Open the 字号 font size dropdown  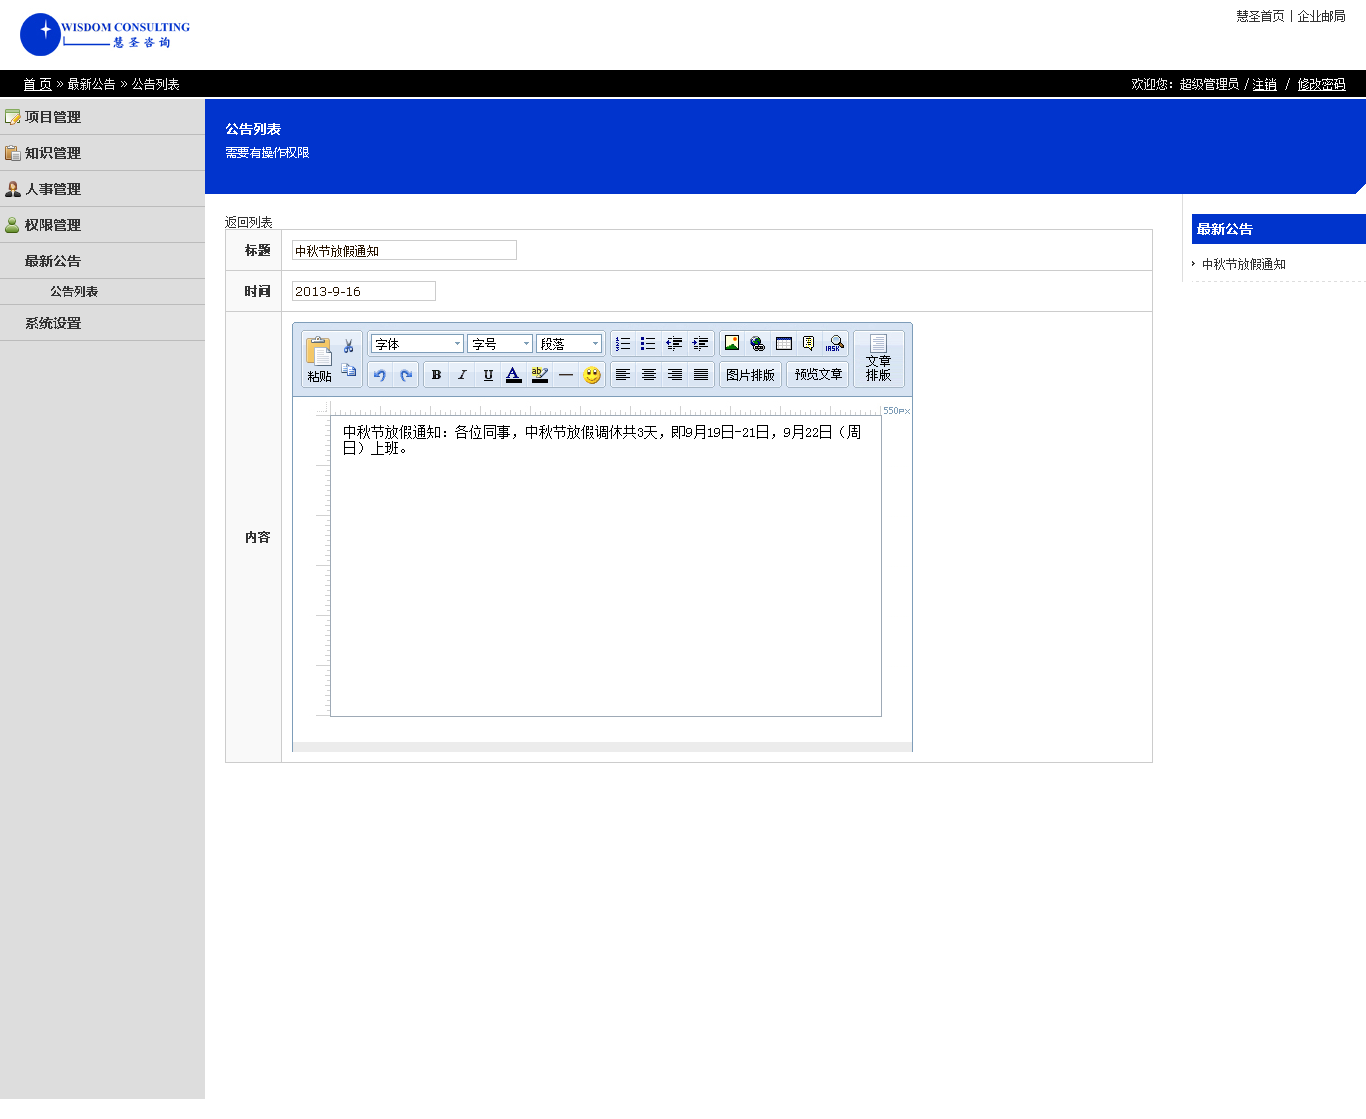500,344
